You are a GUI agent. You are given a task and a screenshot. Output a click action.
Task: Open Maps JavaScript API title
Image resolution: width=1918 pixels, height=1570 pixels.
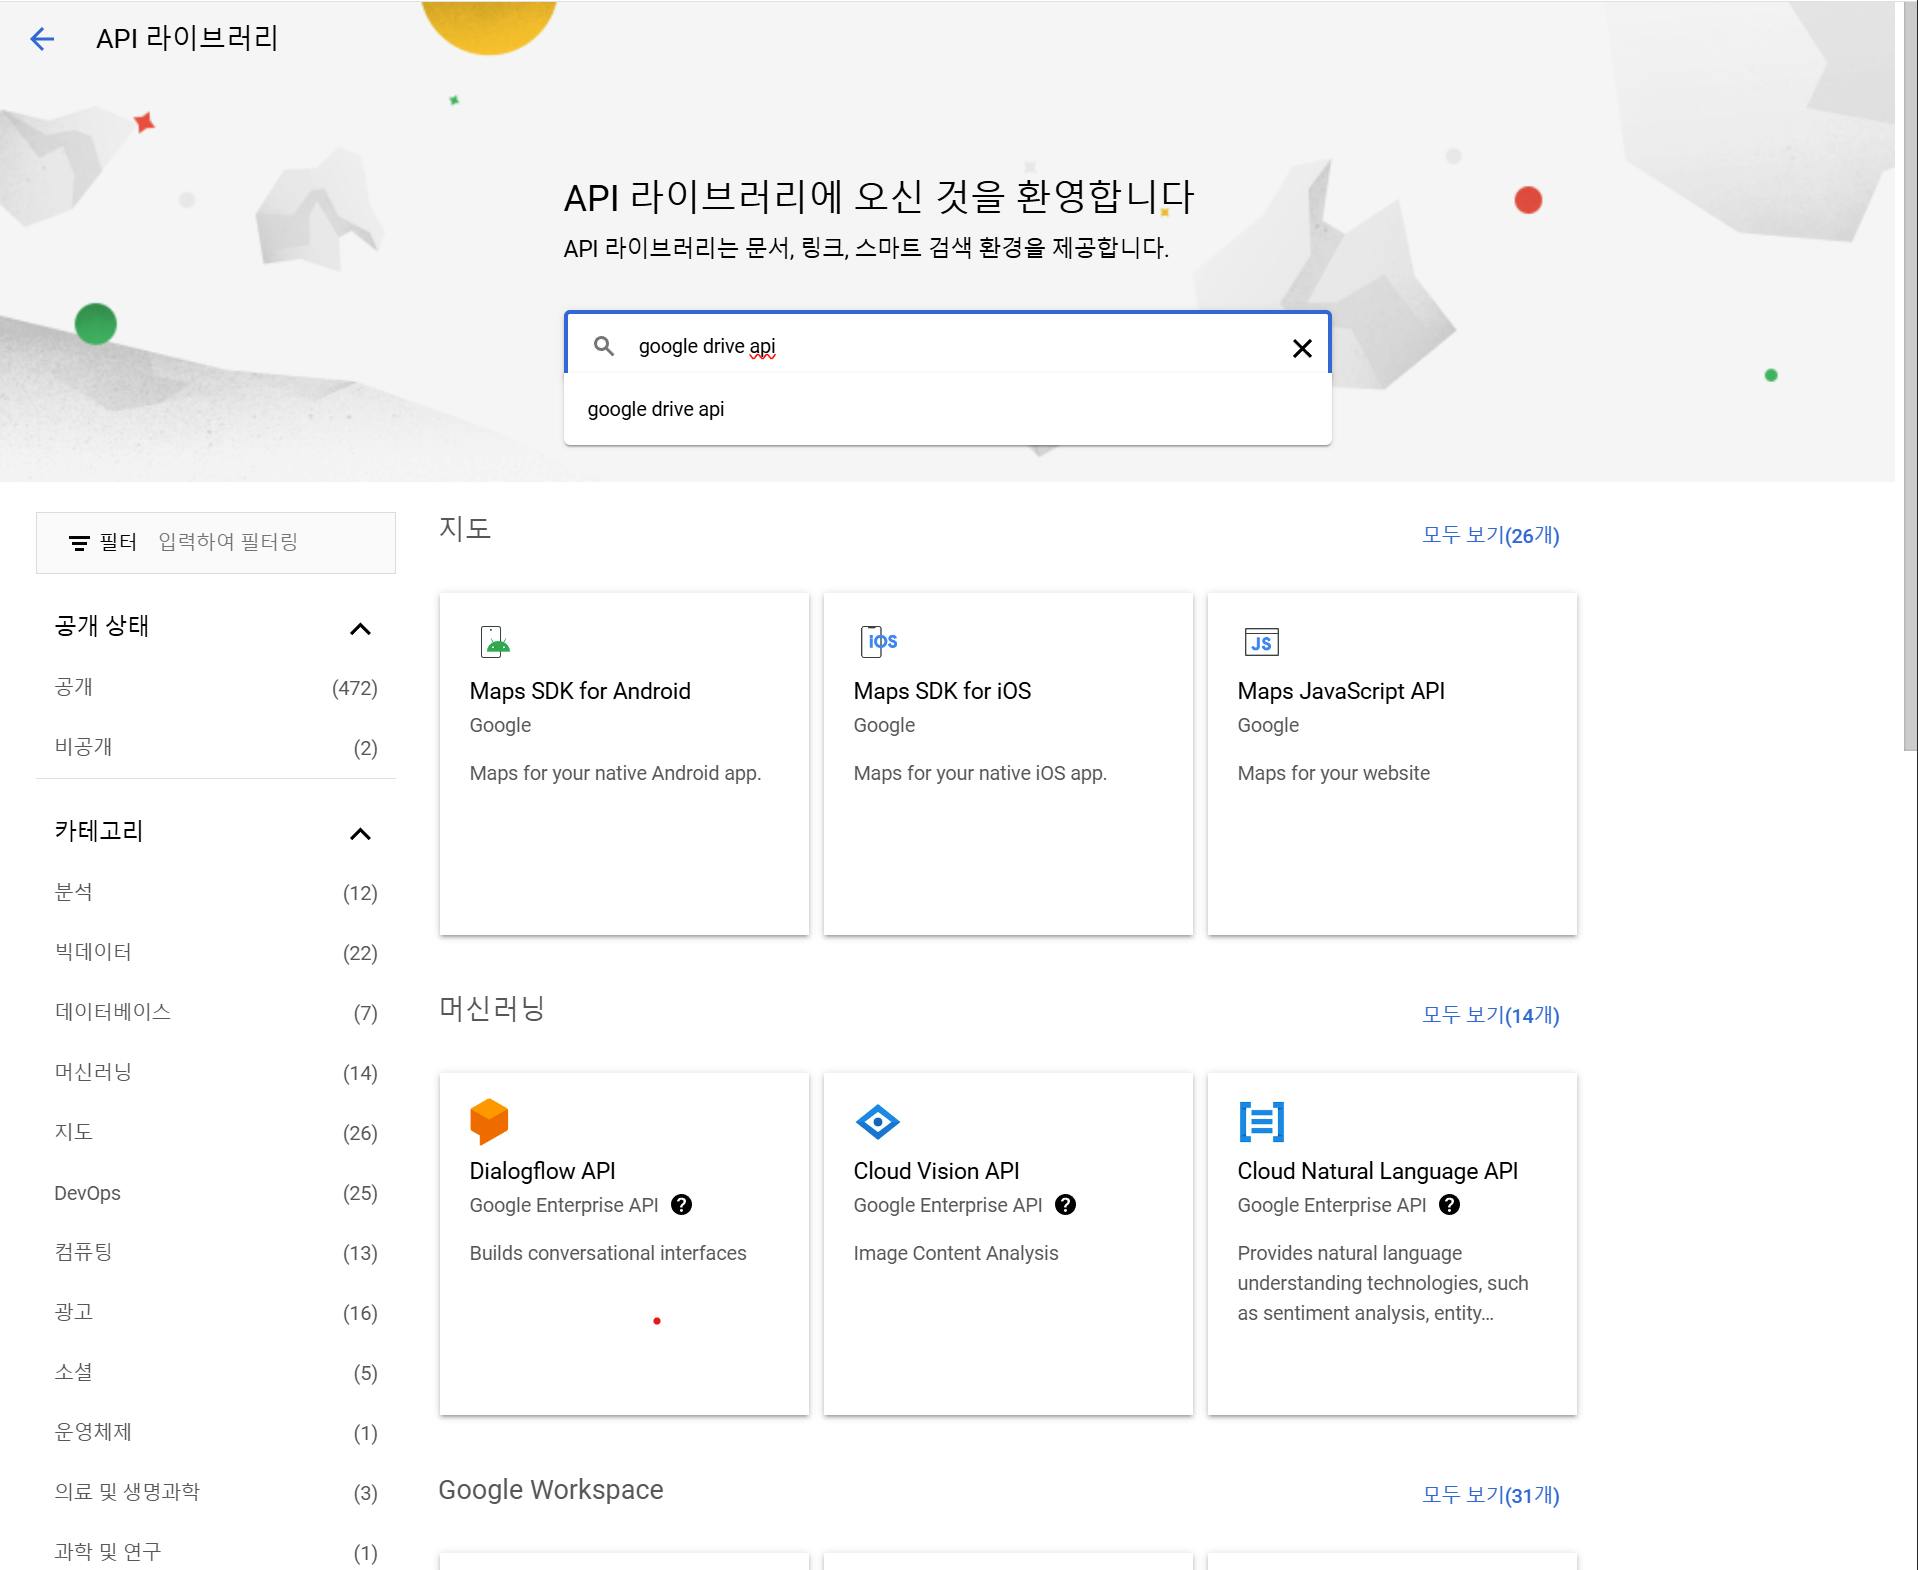click(x=1341, y=691)
